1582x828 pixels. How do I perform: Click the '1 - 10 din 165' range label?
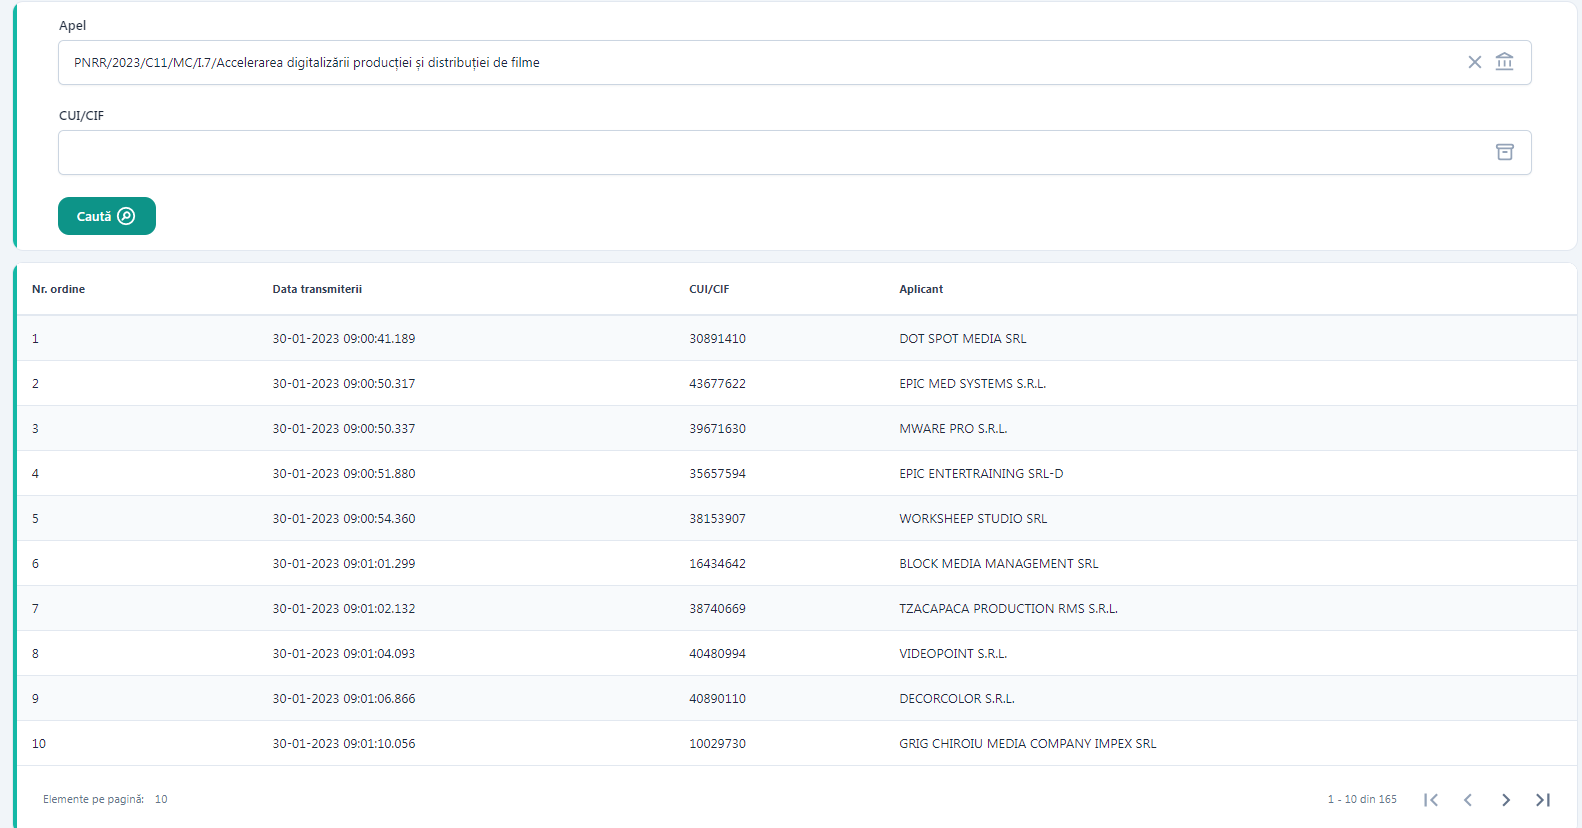click(x=1362, y=799)
